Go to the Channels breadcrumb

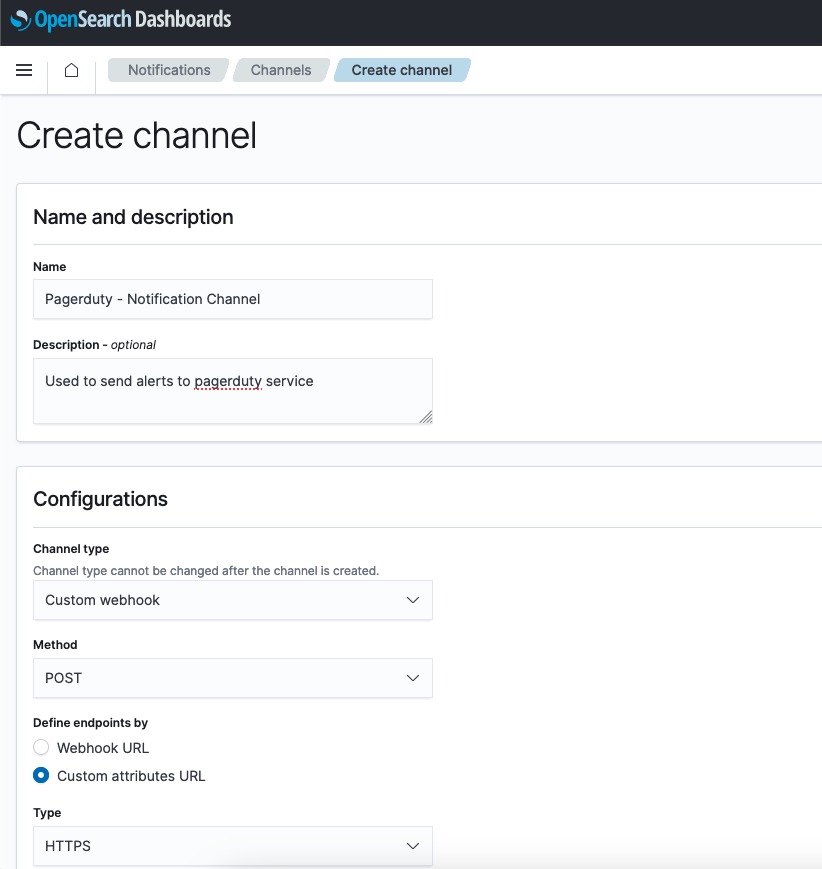(281, 70)
